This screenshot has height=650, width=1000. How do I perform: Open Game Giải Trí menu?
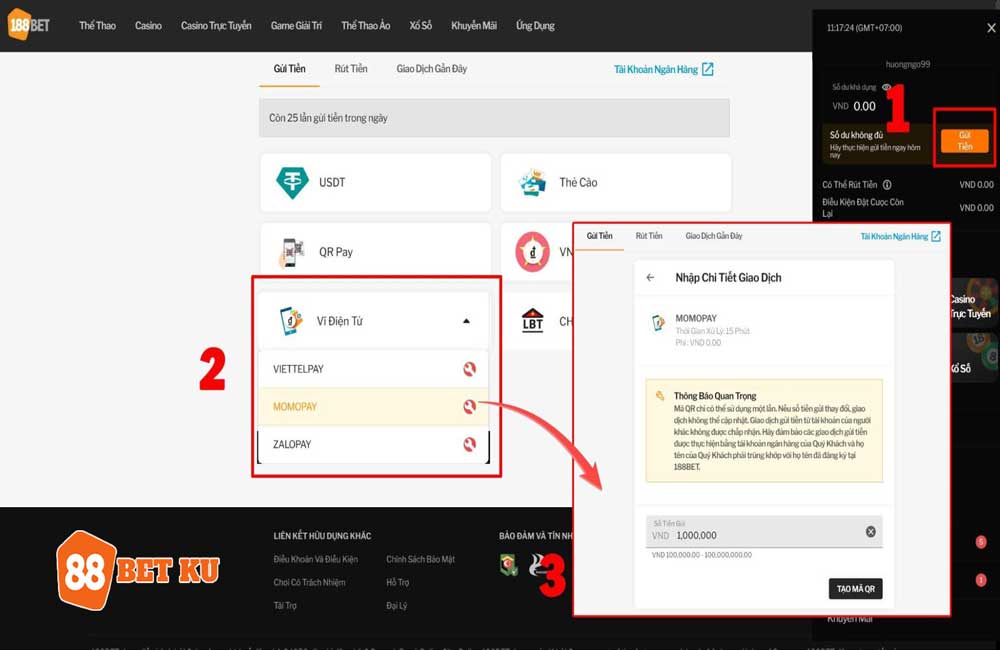[296, 26]
